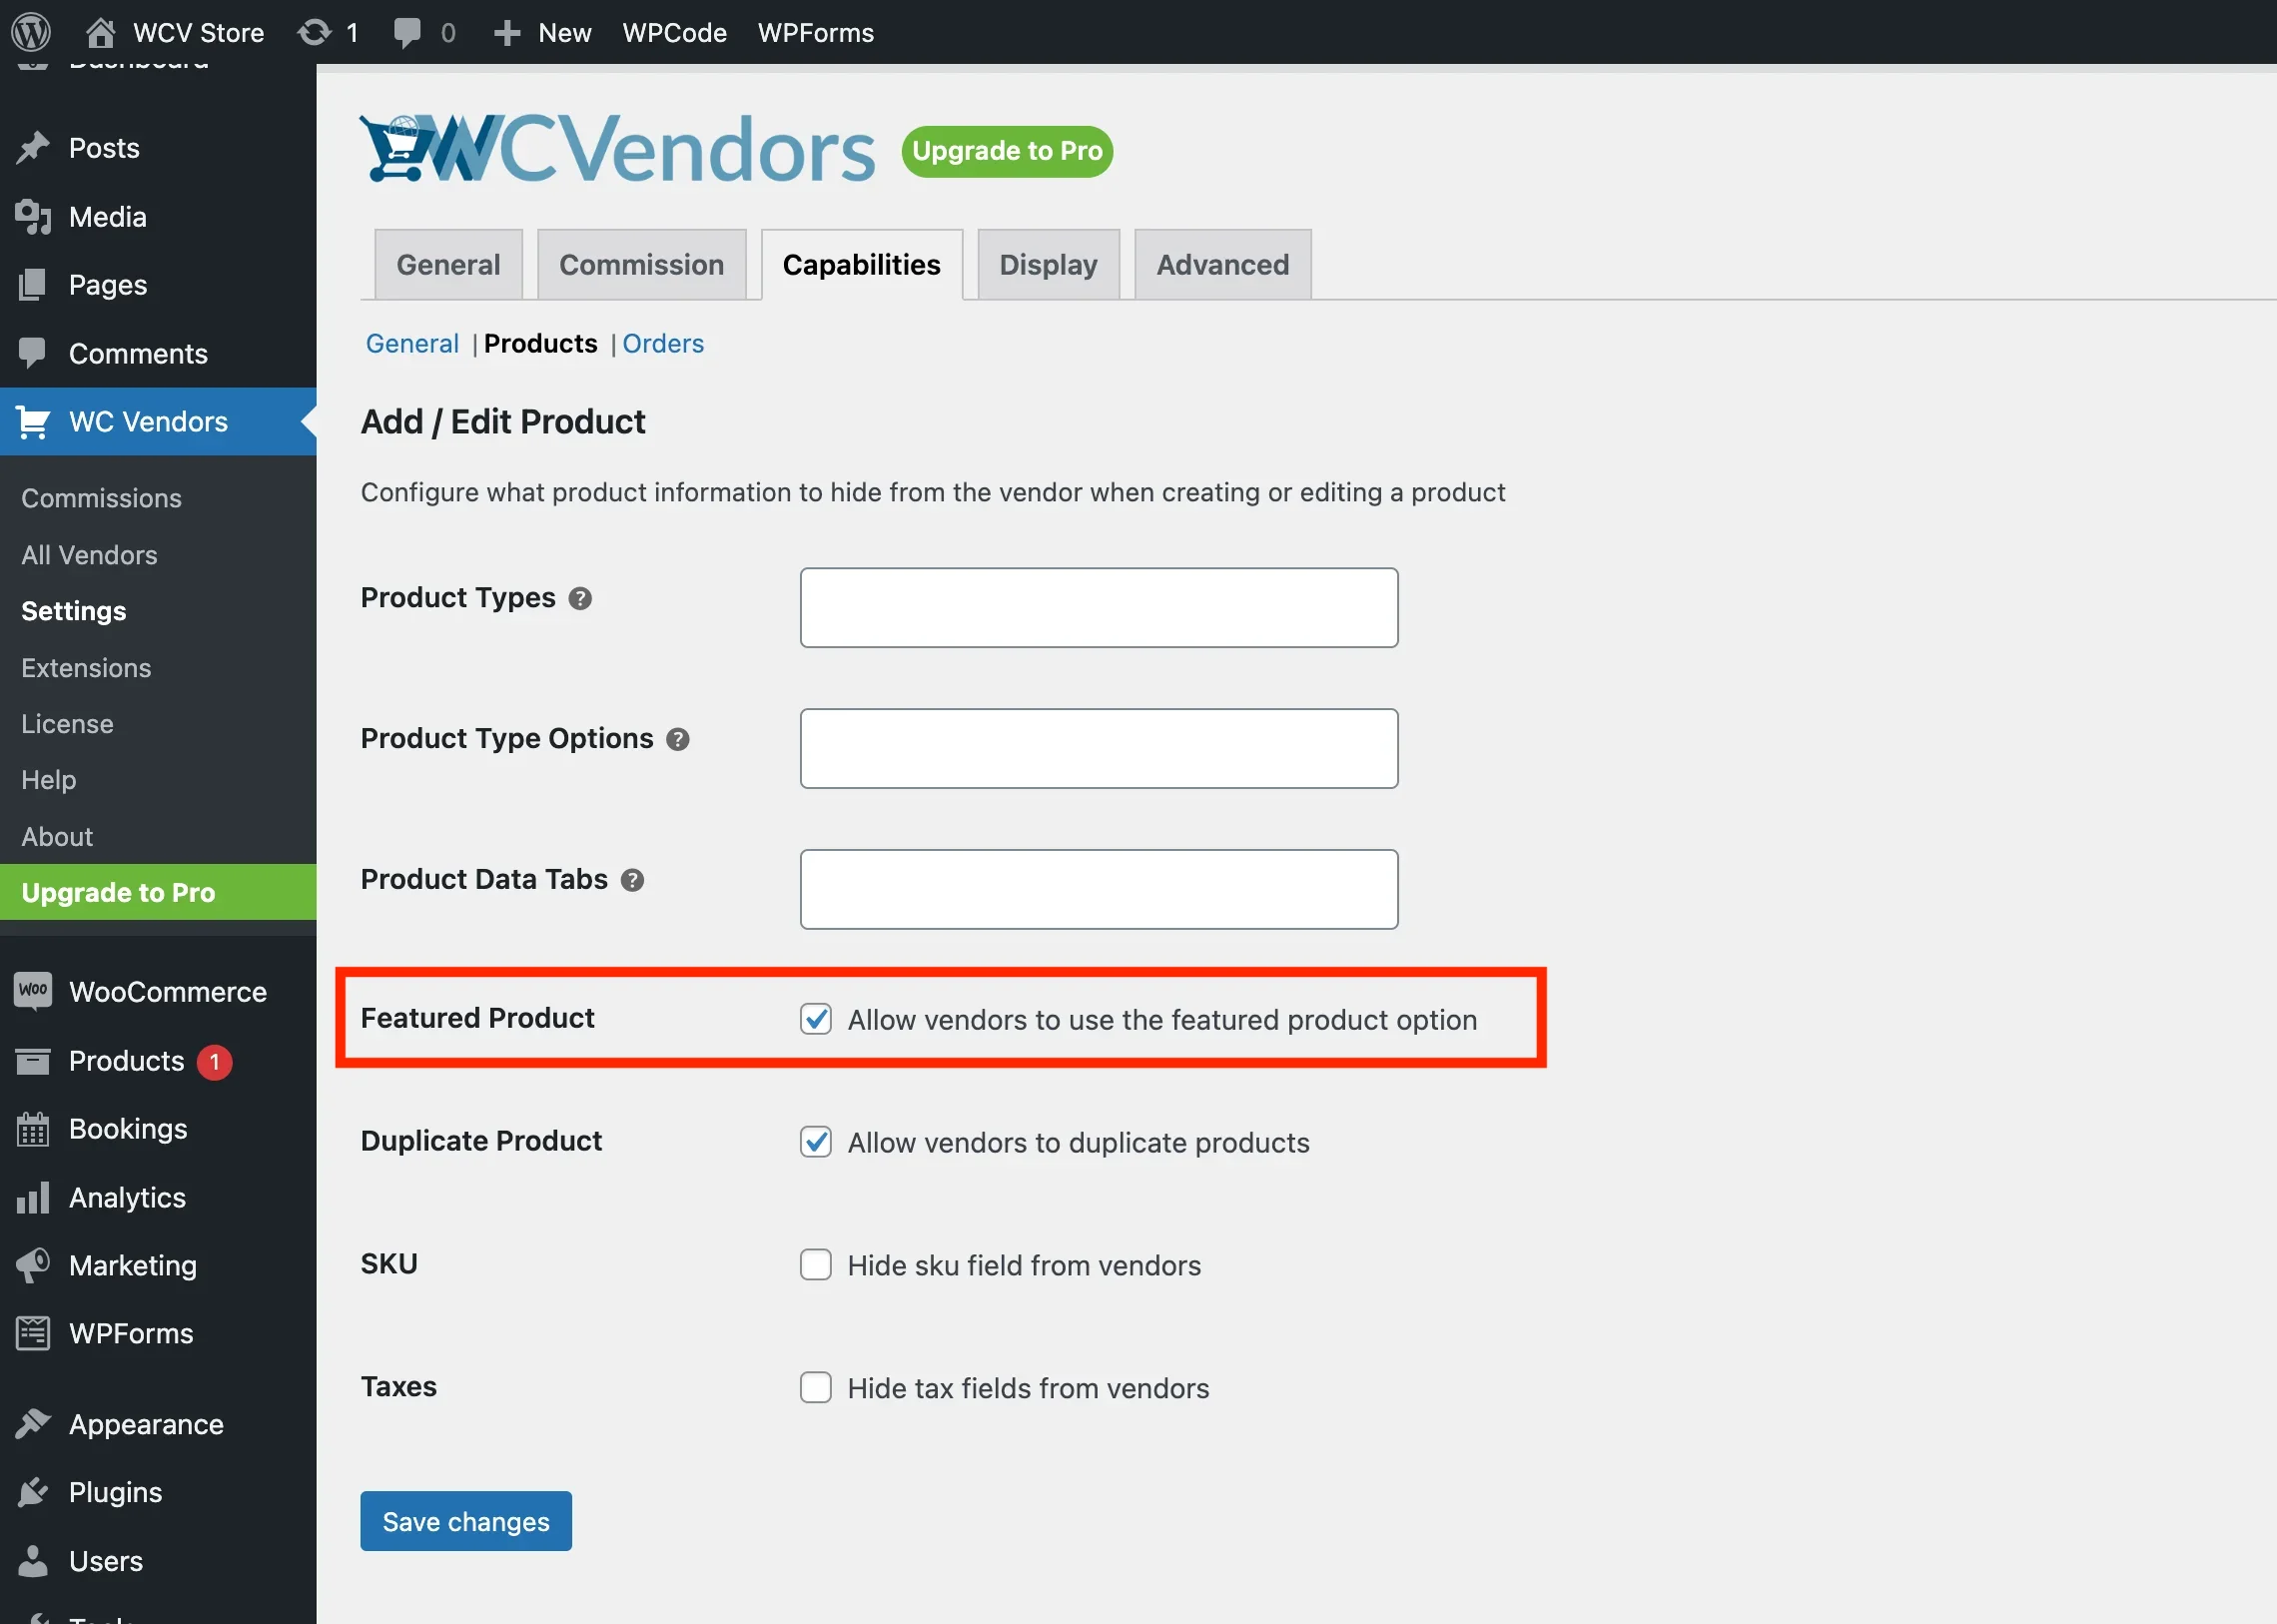Click the Bookings calendar icon
The height and width of the screenshot is (1624, 2277).
coord(33,1129)
